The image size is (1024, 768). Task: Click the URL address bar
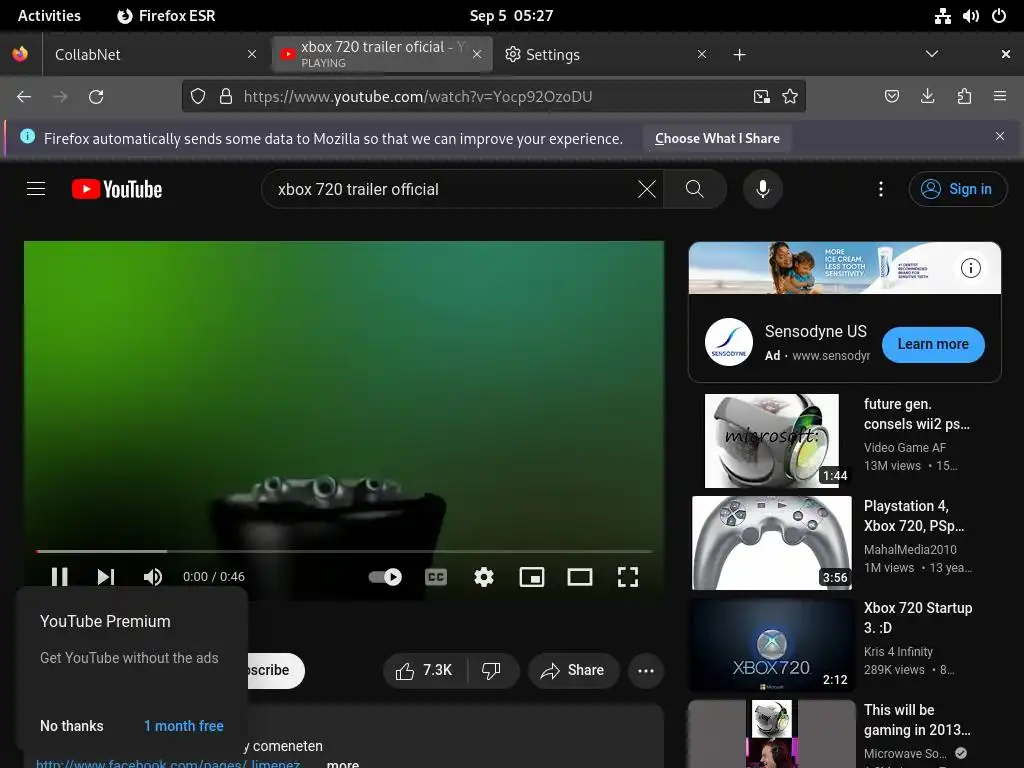(493, 97)
